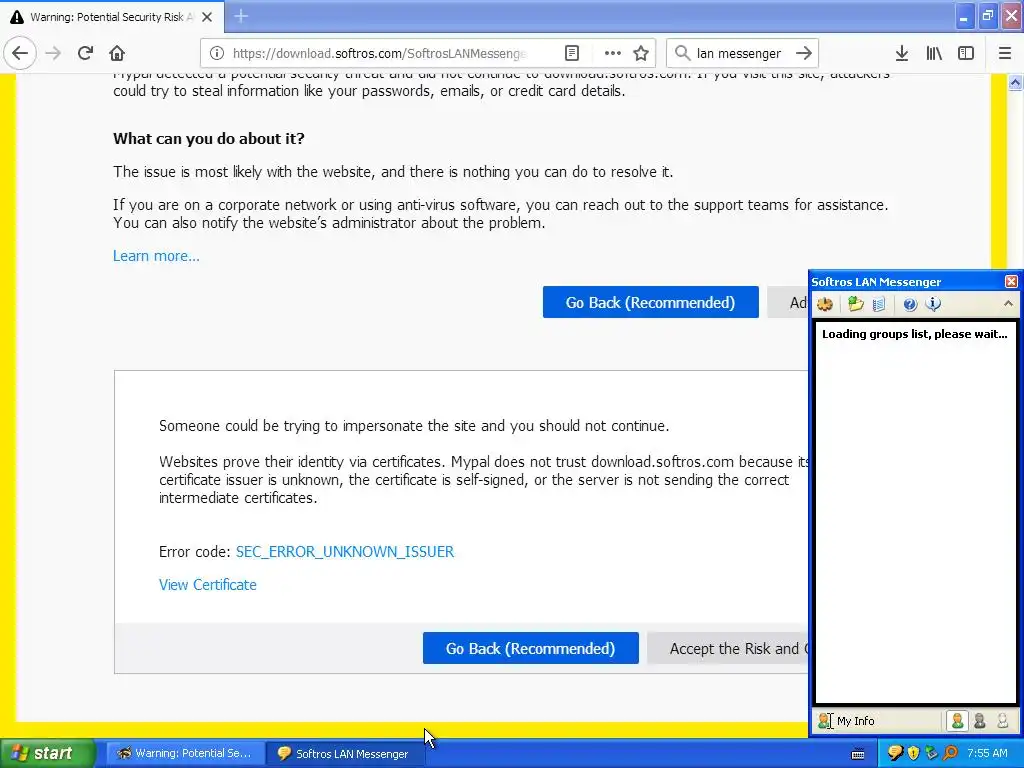
Task: Click the 7:55 AM system clock
Action: [x=987, y=754]
